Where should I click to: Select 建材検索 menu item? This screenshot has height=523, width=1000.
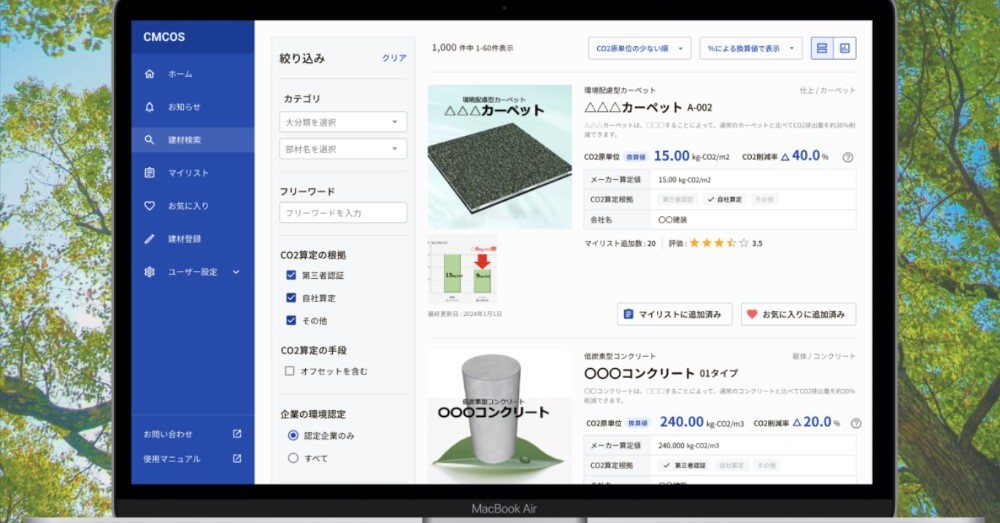[x=193, y=140]
